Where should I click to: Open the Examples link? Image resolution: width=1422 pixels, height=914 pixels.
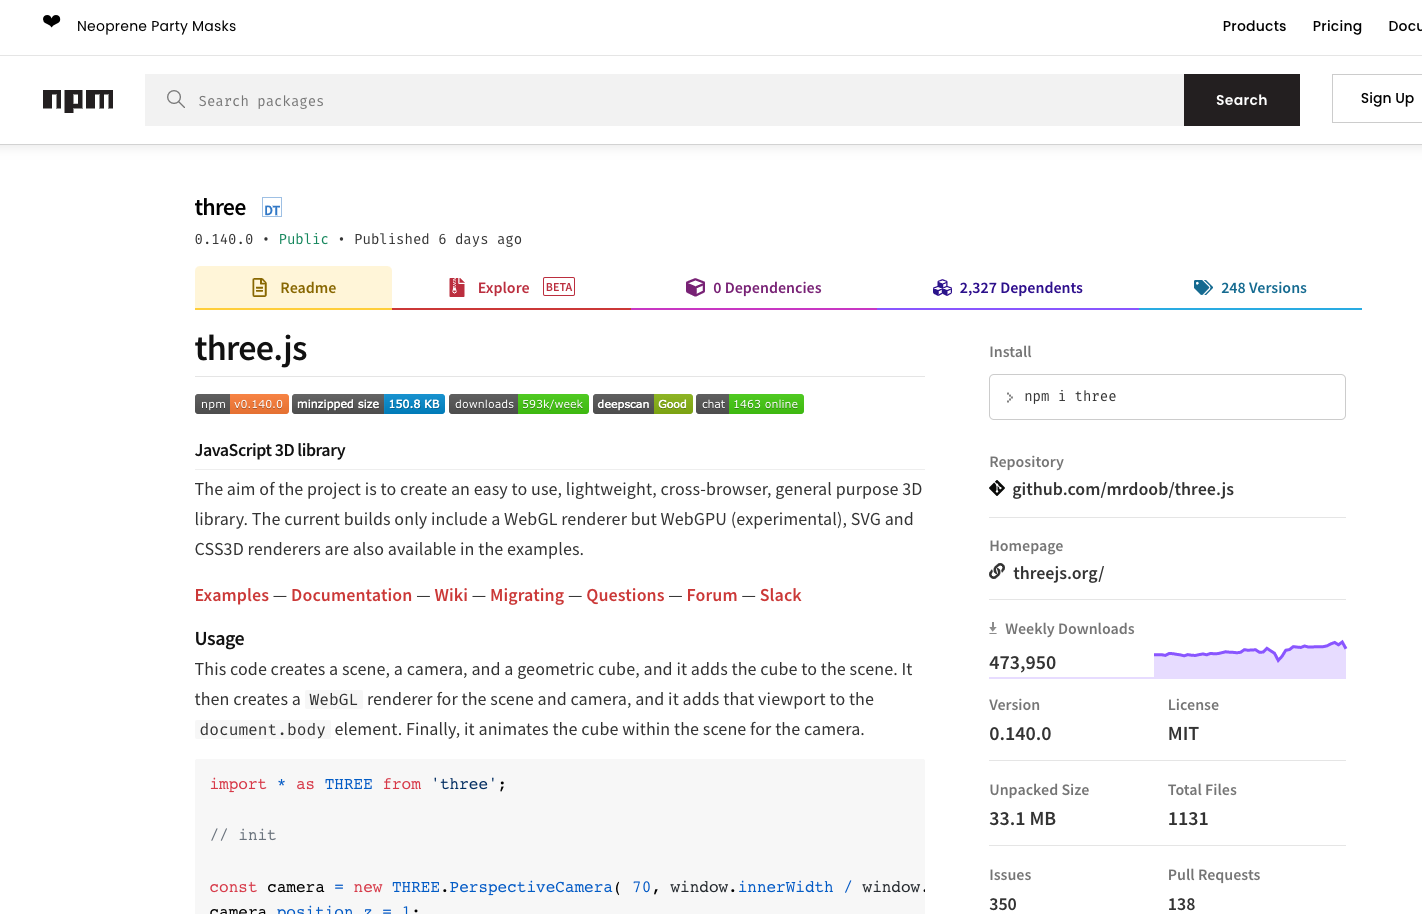[232, 595]
